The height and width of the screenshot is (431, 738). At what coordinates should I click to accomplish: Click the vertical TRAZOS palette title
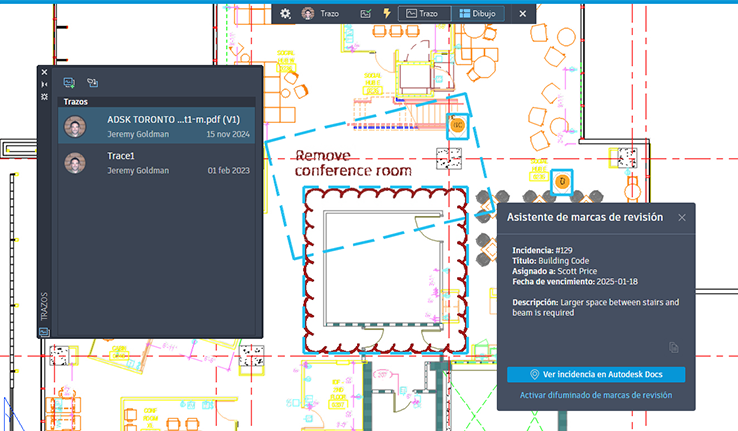pyautogui.click(x=44, y=306)
